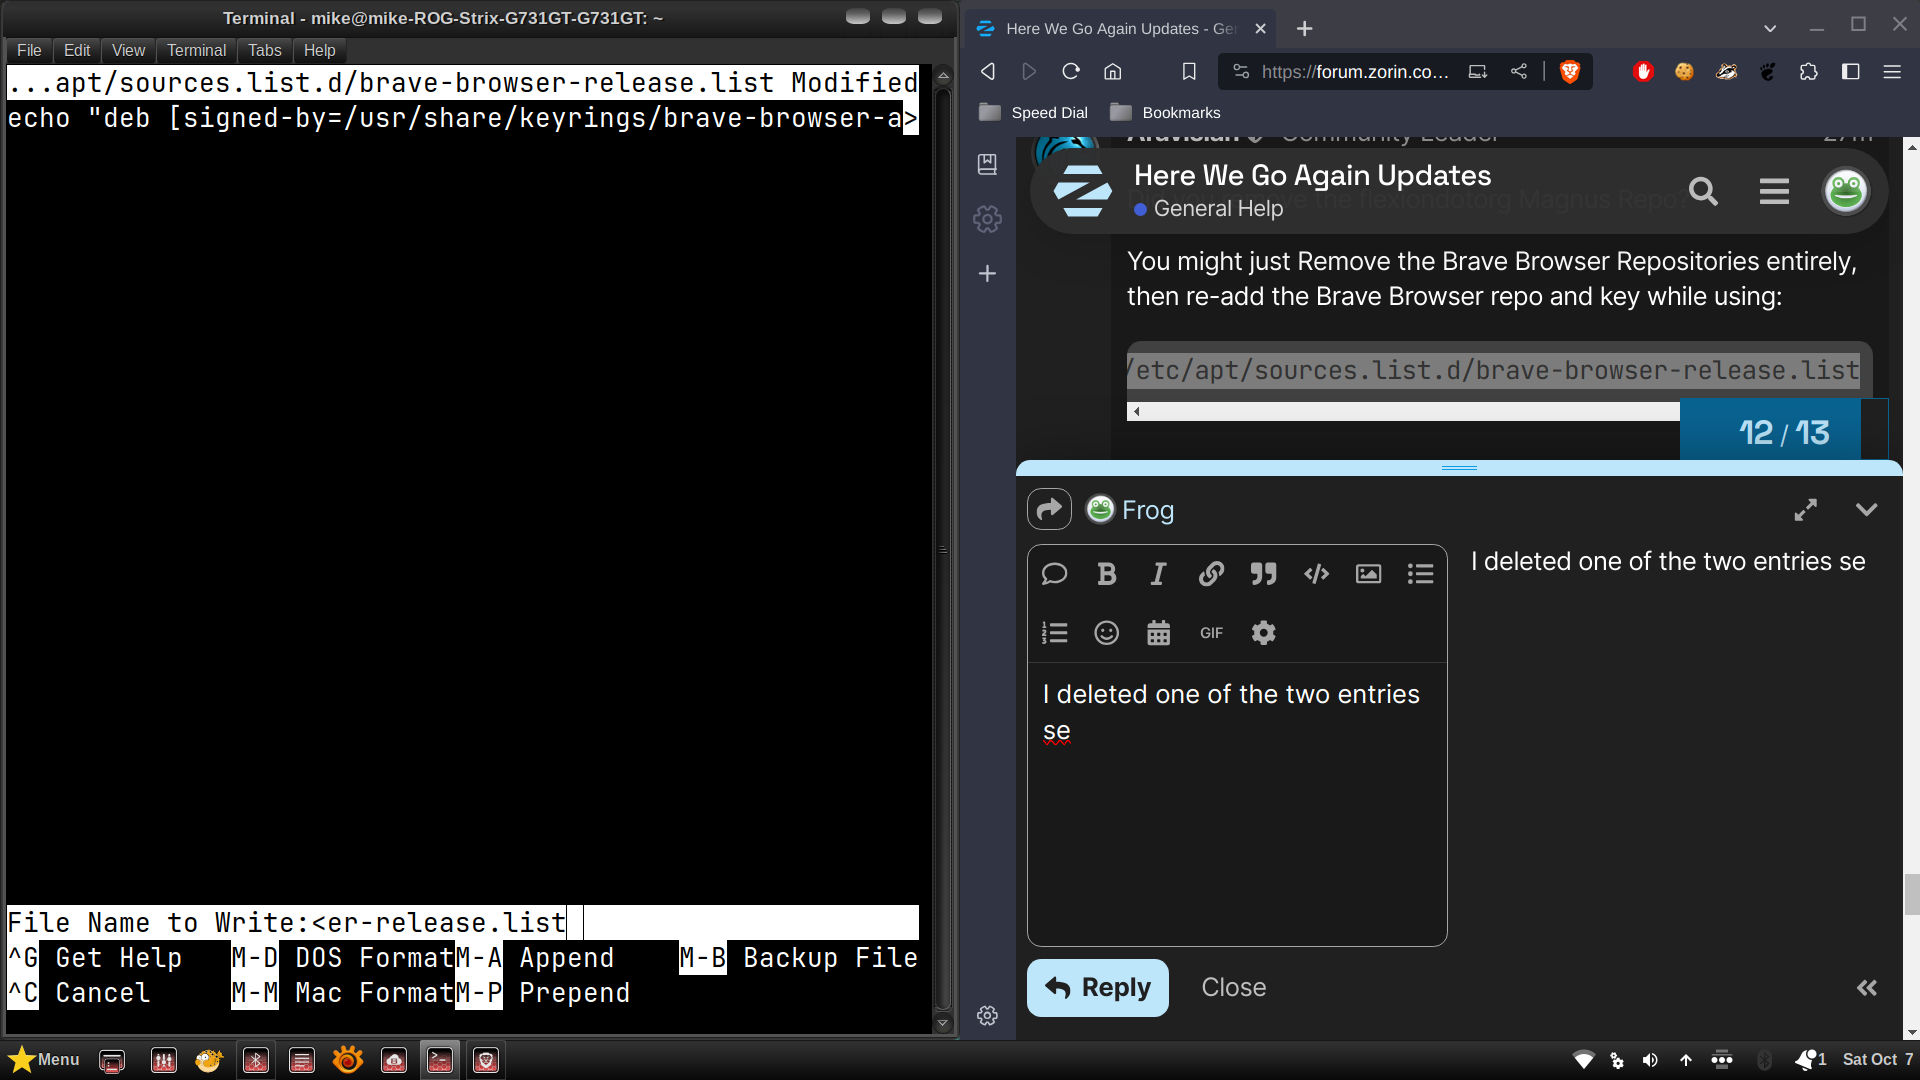Open the Menu start button
This screenshot has height=1080, width=1920.
(x=44, y=1060)
